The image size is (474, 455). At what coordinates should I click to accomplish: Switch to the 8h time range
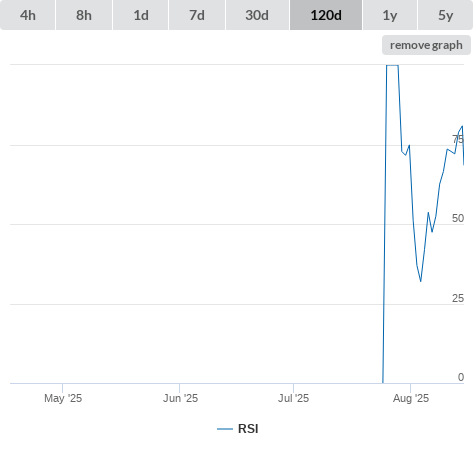click(84, 15)
